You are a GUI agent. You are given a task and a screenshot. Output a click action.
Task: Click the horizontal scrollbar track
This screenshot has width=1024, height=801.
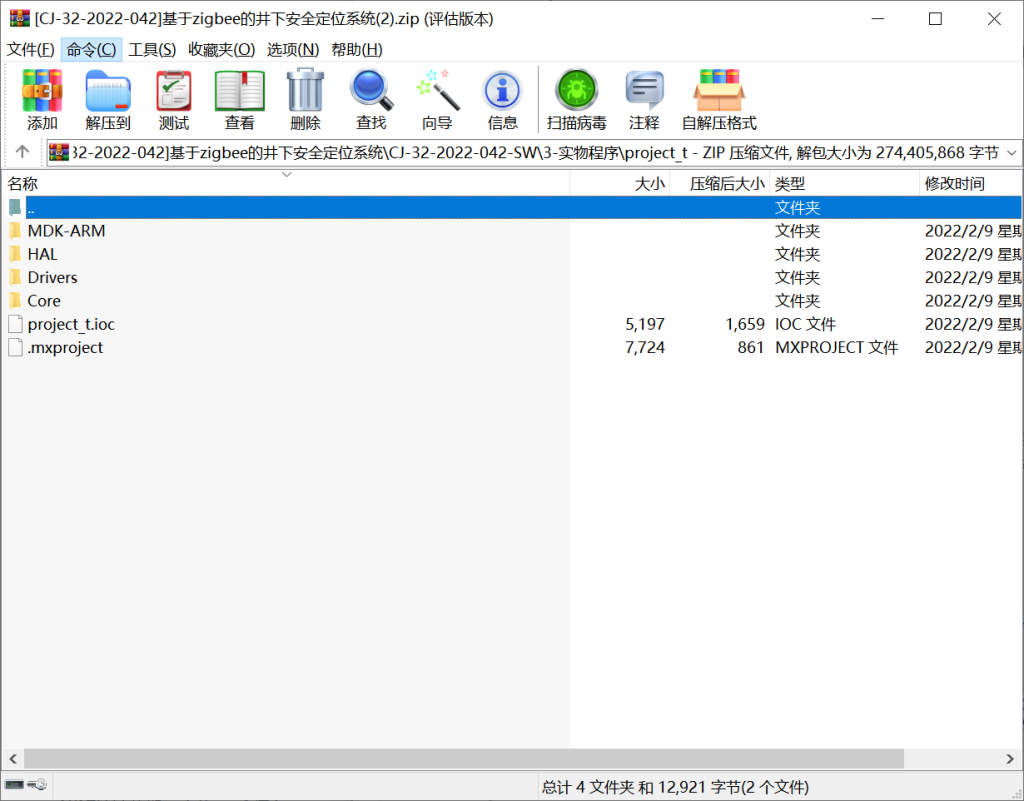coord(950,758)
